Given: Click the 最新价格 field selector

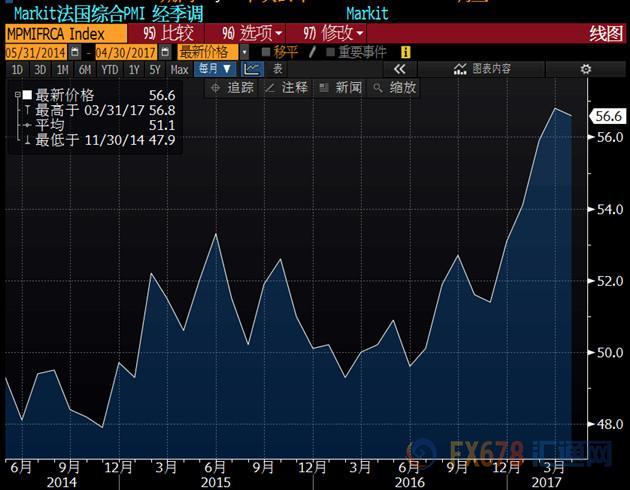Looking at the screenshot, I should (208, 52).
